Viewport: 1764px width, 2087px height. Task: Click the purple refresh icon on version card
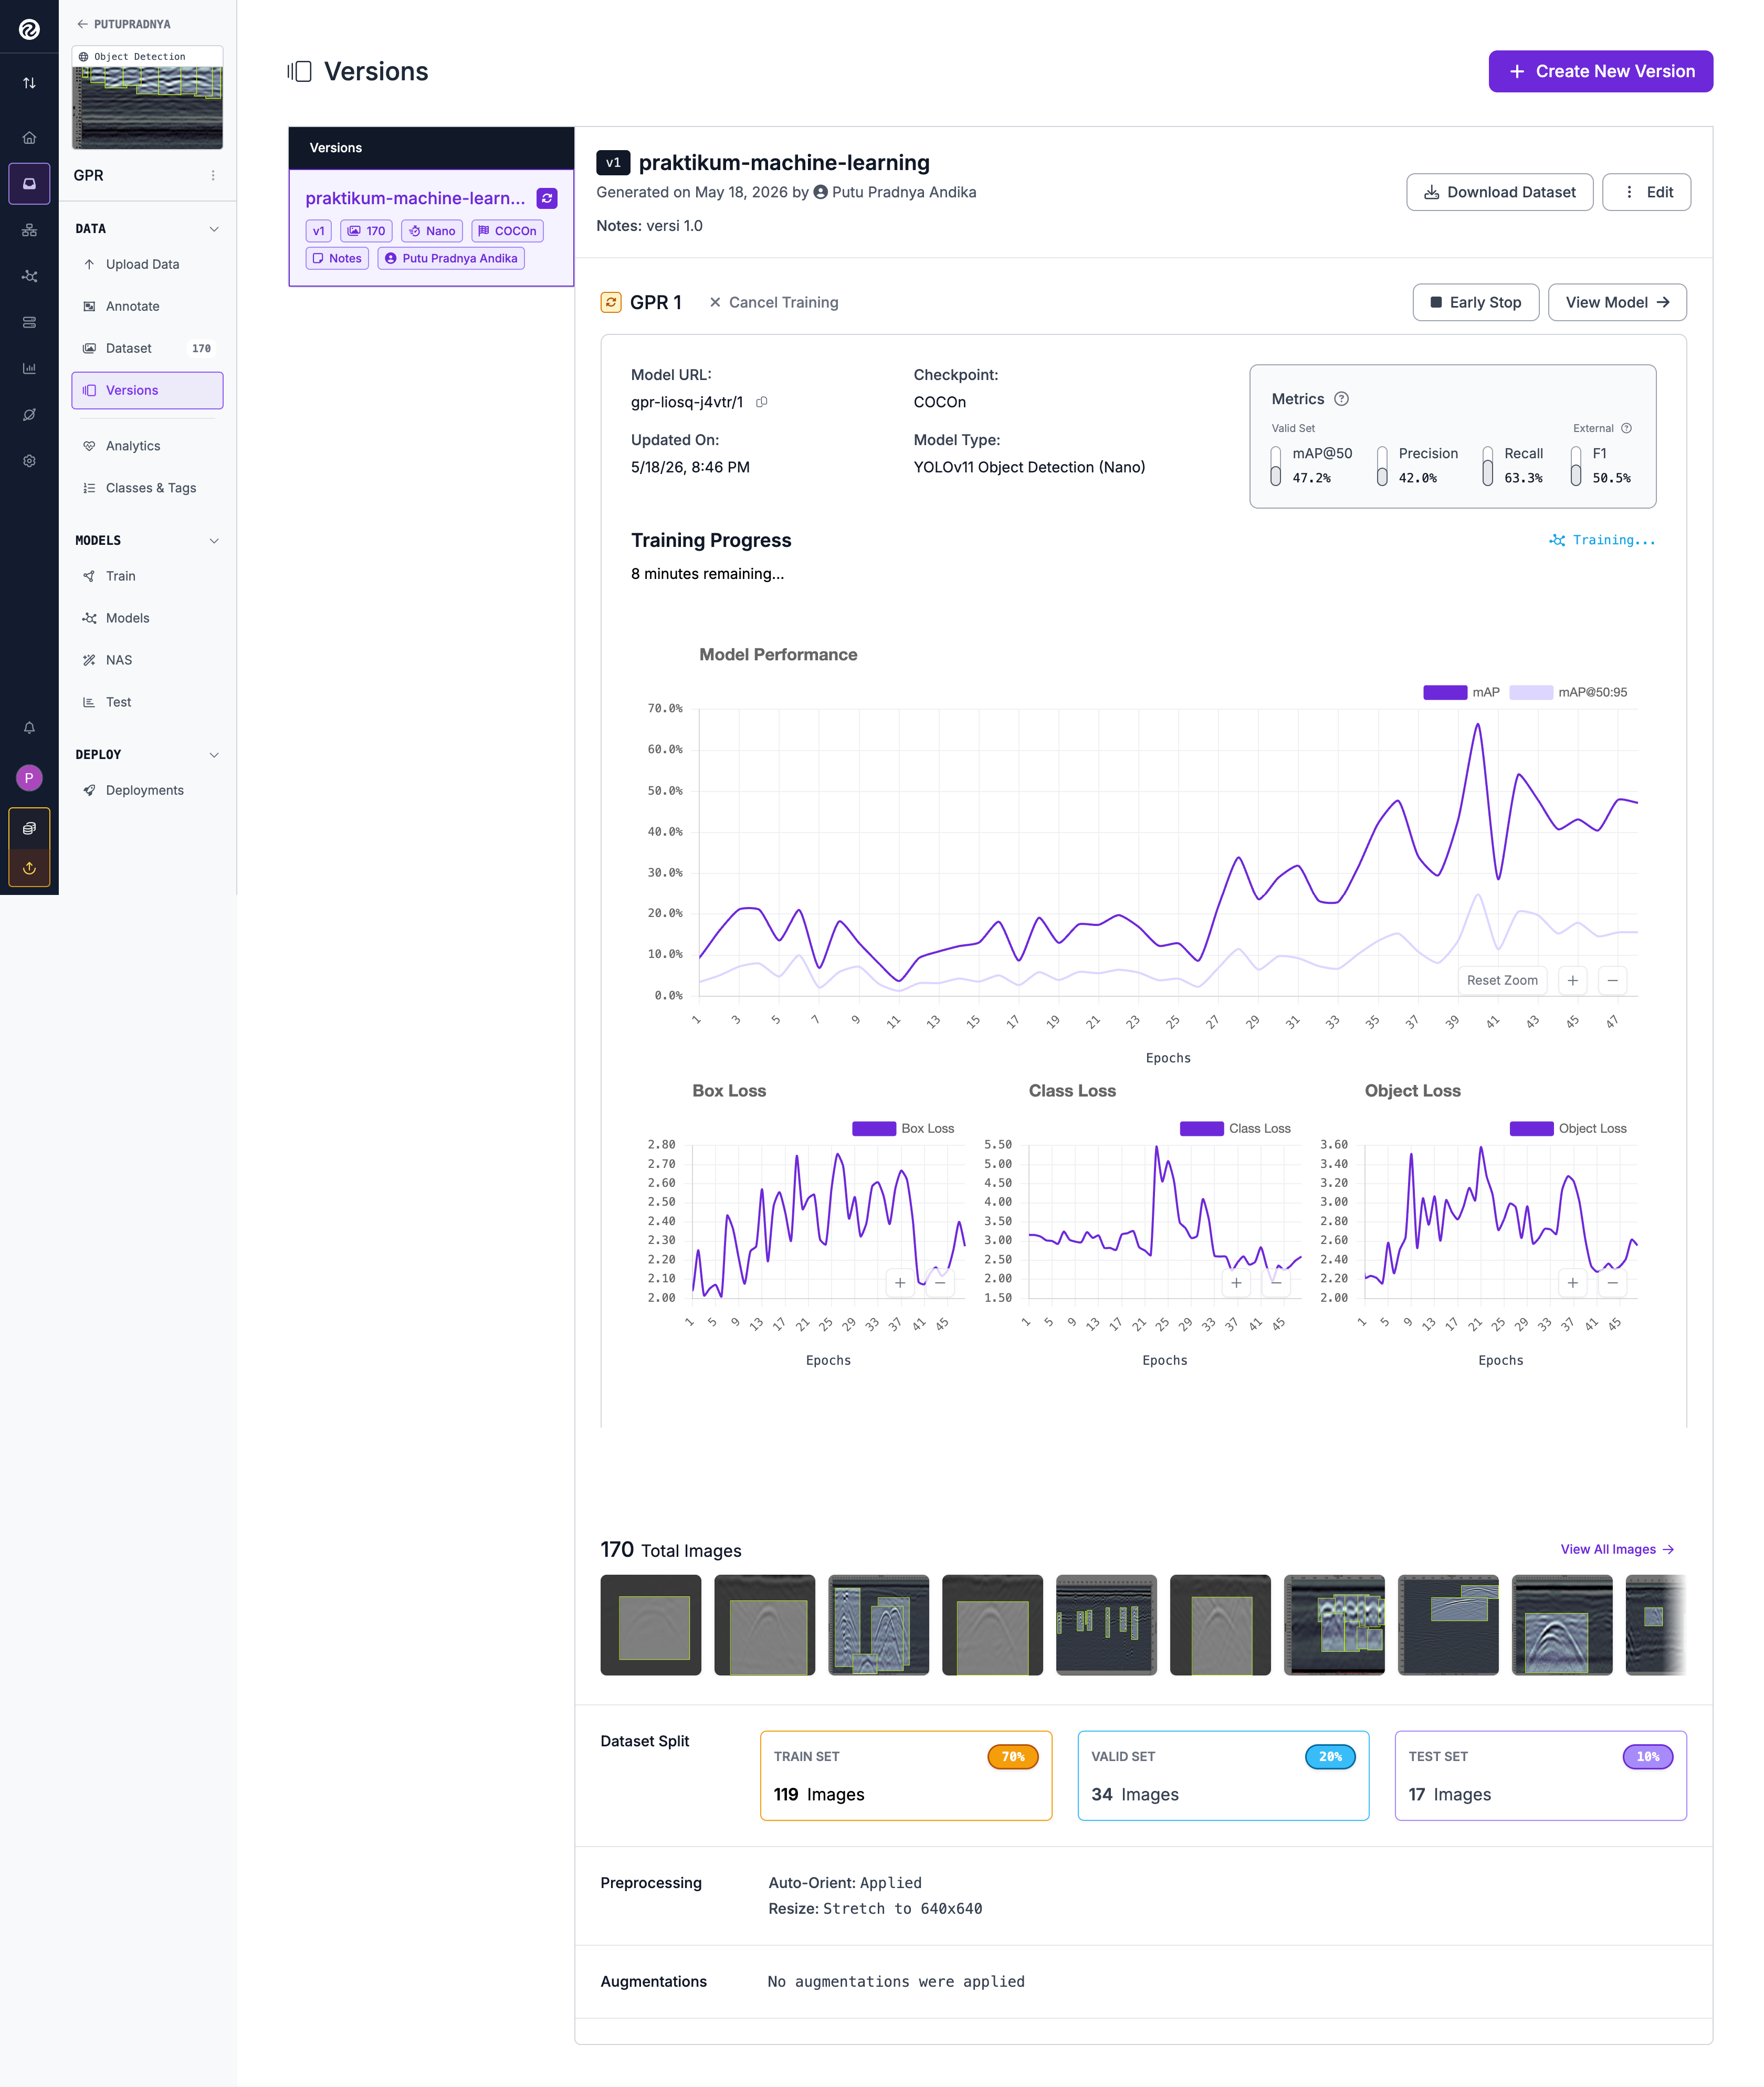coord(547,198)
